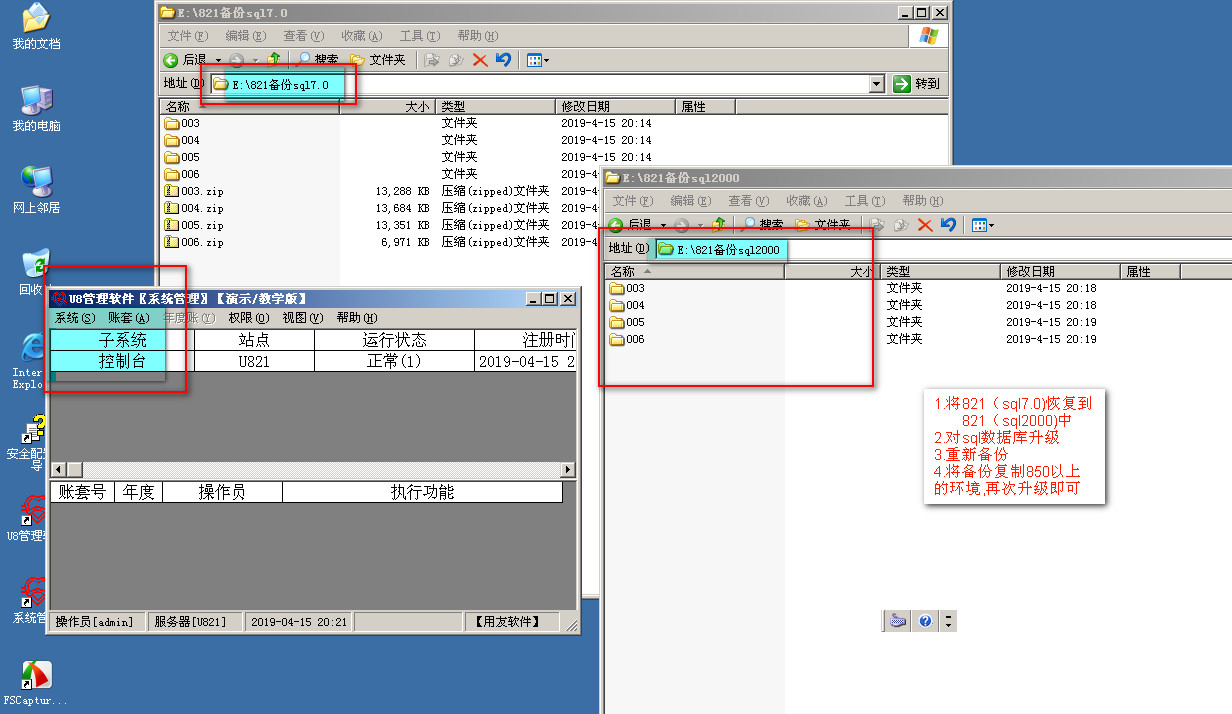The image size is (1232, 714).
Task: Click the up-folder icon in sql7.0 window
Action: pos(273,60)
